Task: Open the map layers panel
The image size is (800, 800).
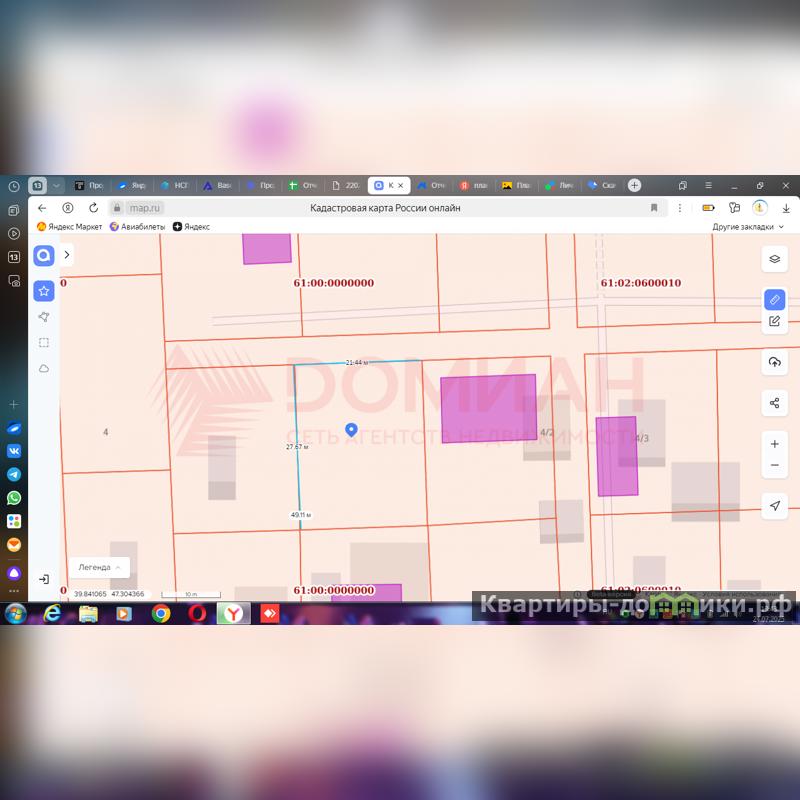Action: [774, 258]
